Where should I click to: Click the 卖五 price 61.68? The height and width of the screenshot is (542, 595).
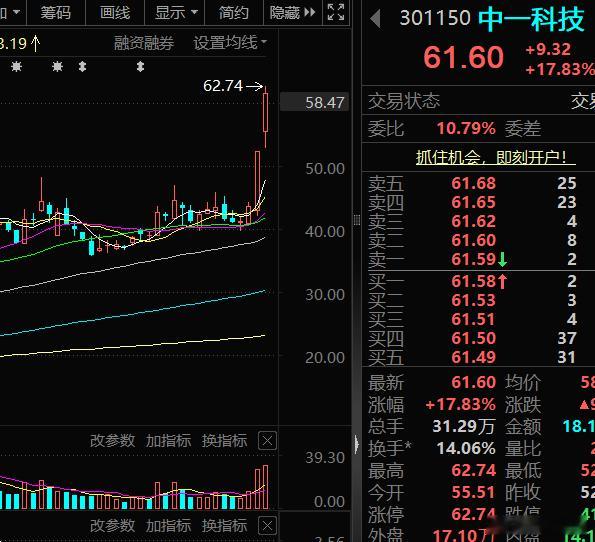coord(473,183)
